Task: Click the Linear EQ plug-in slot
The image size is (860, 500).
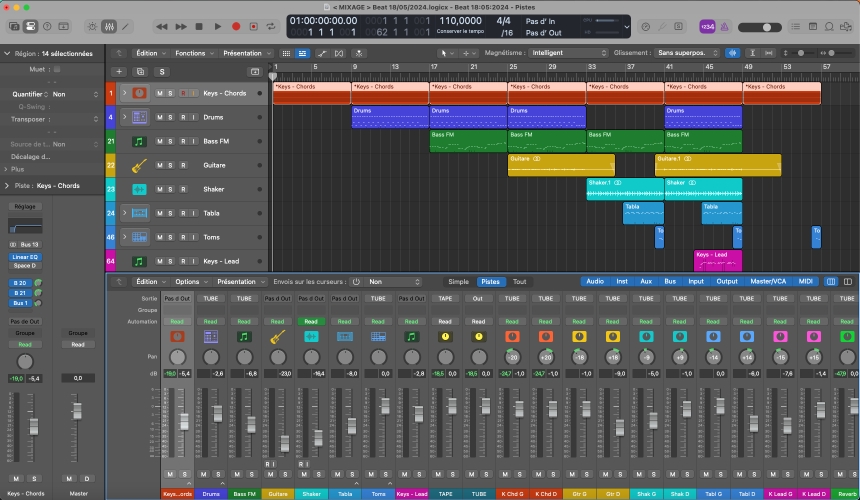Action: pos(25,257)
